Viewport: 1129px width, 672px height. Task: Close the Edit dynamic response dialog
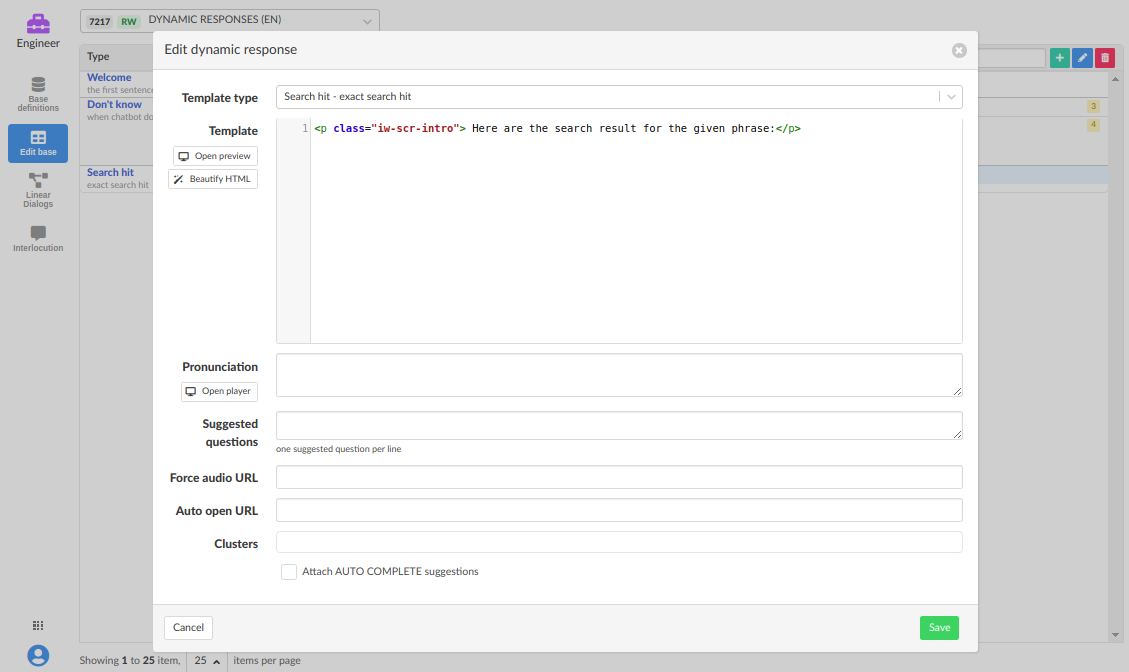pos(959,50)
